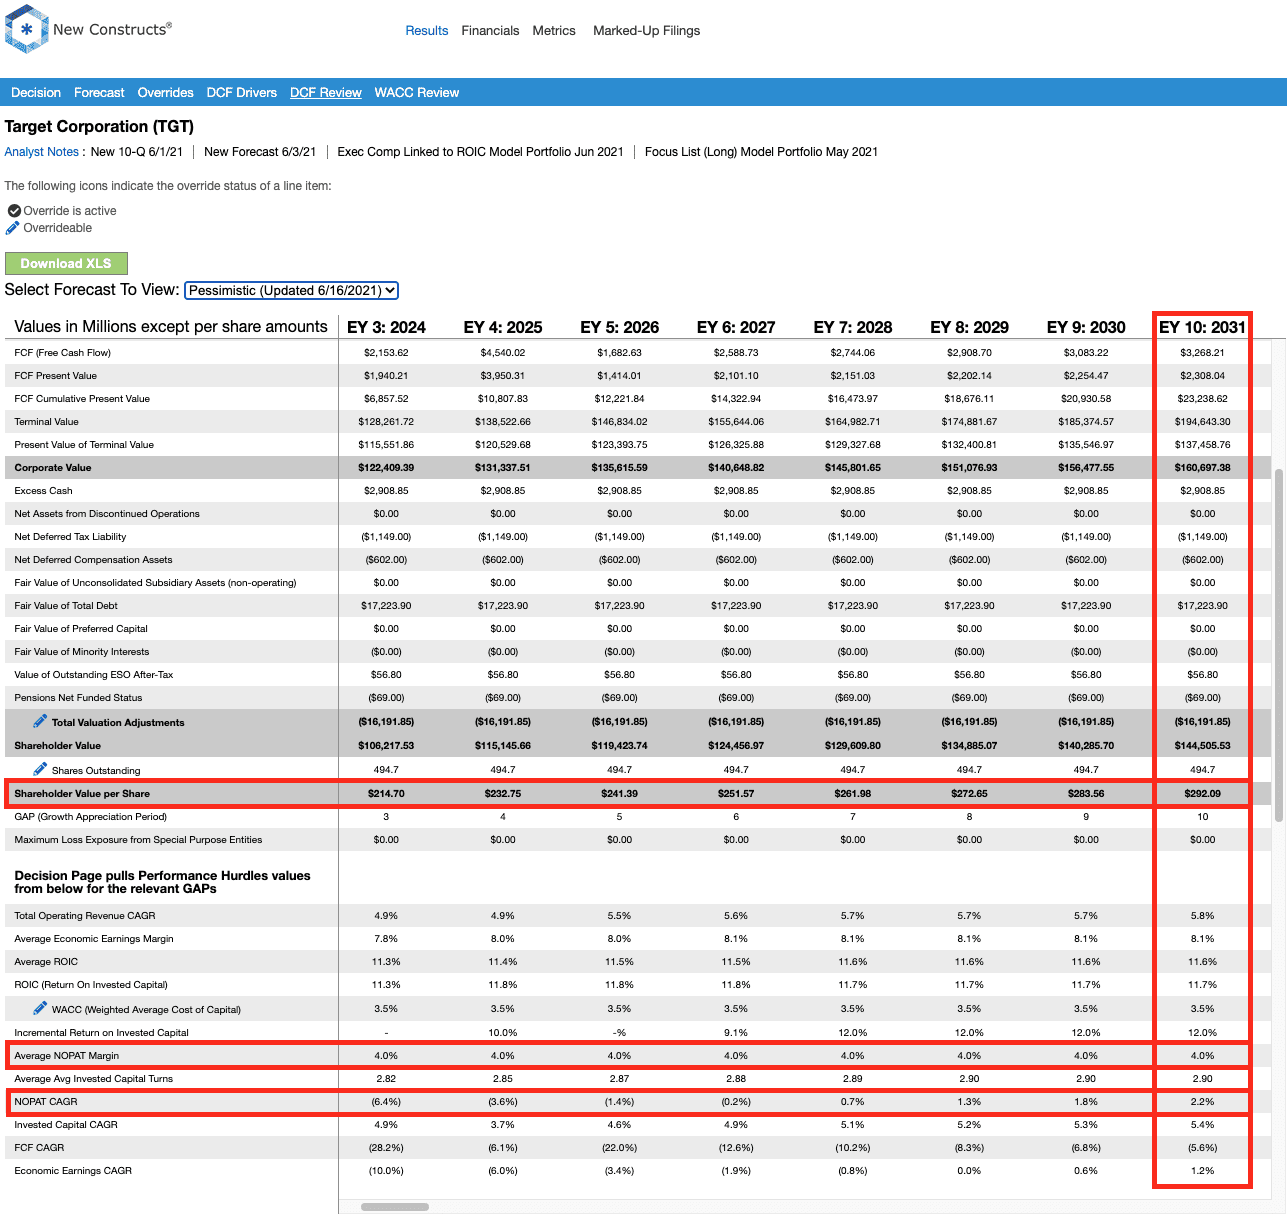The image size is (1287, 1214).
Task: Click the Shareholder Value per Share row label
Action: (x=82, y=794)
